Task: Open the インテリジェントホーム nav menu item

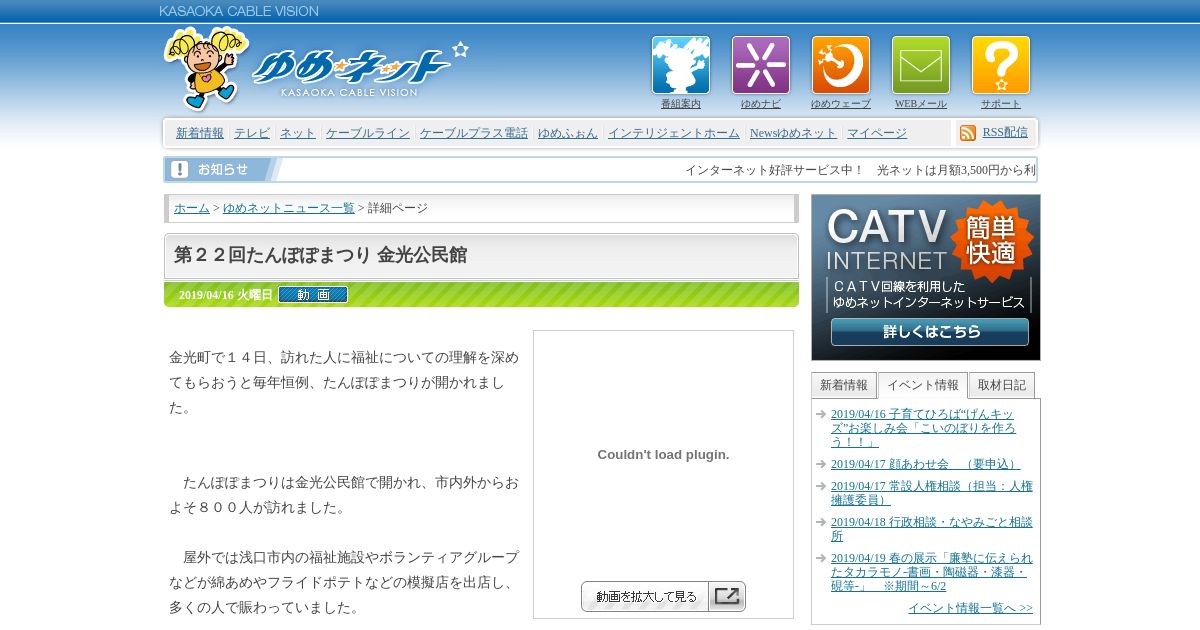Action: click(x=674, y=133)
